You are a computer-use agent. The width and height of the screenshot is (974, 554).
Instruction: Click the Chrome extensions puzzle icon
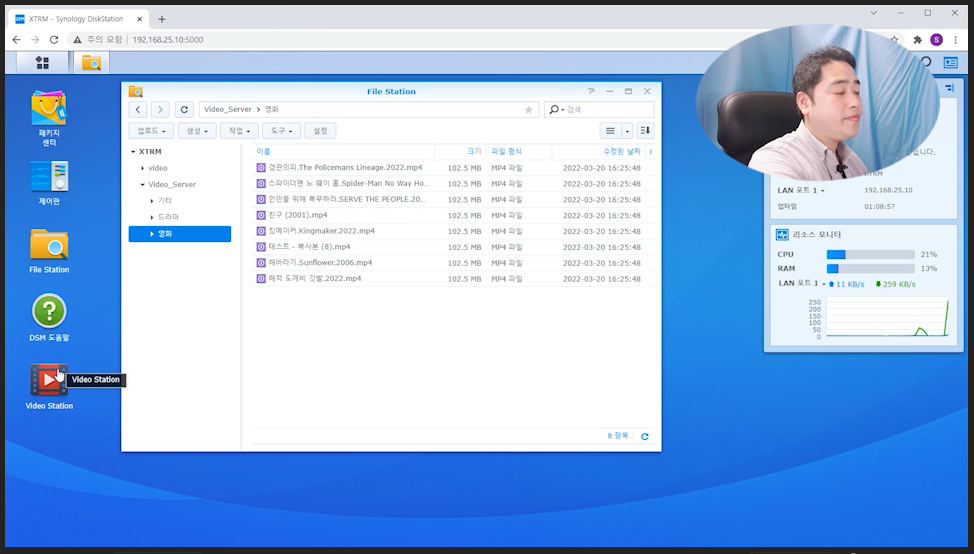(917, 40)
